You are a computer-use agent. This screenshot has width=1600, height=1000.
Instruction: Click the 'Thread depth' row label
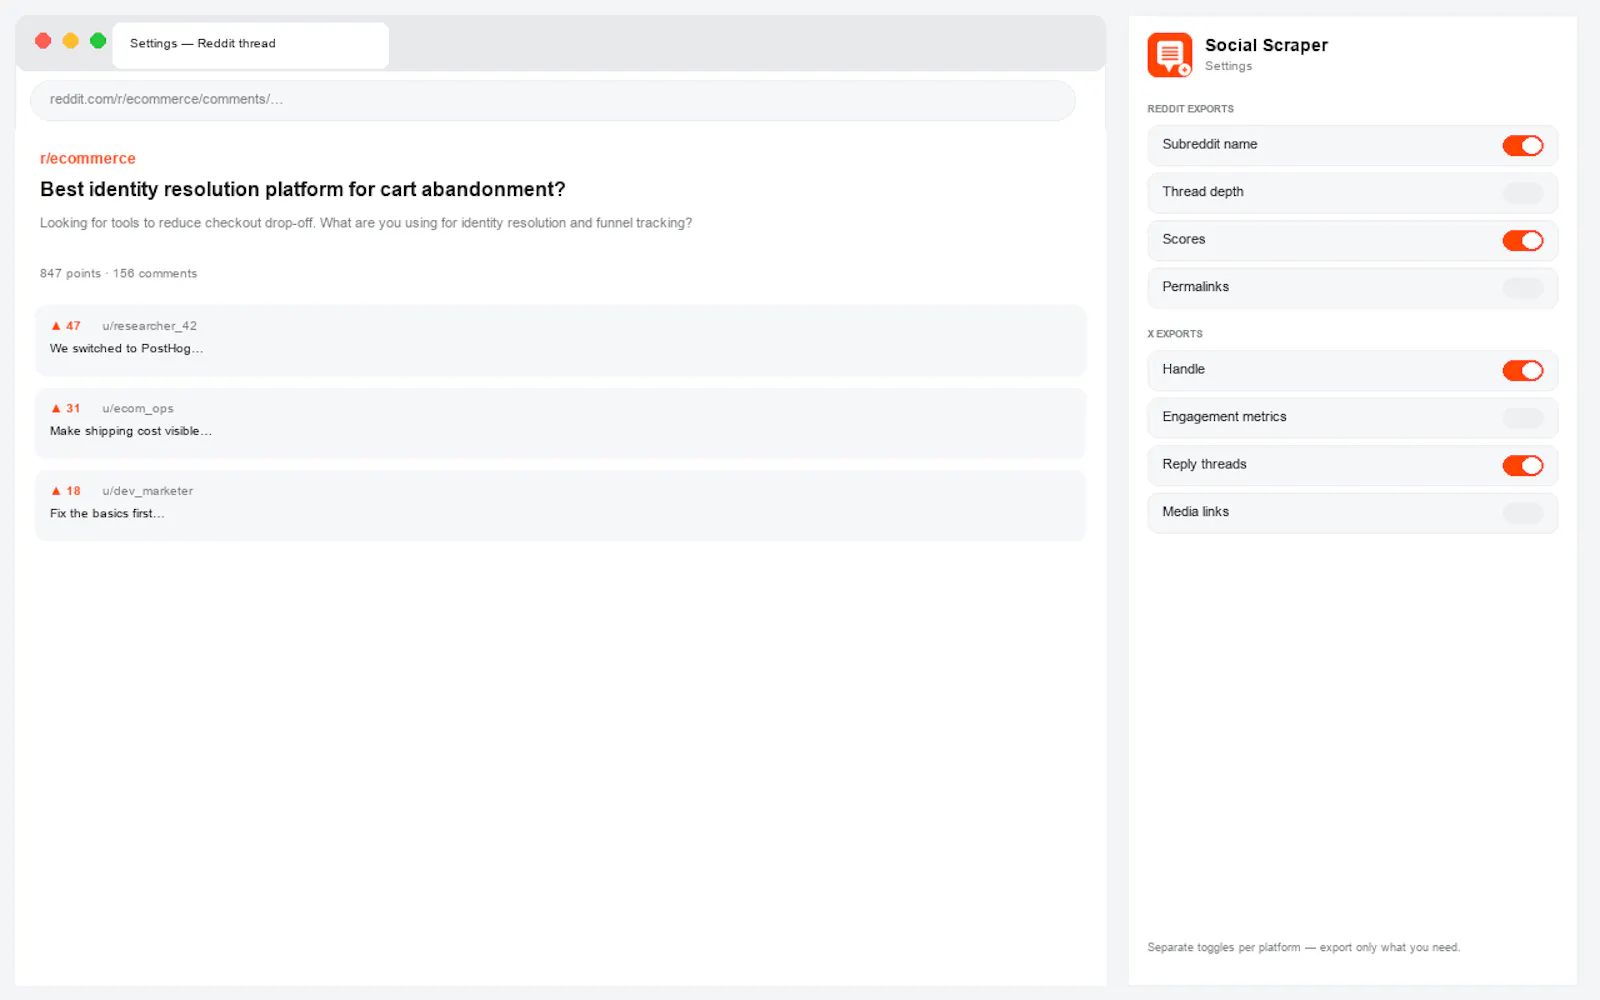coord(1202,192)
